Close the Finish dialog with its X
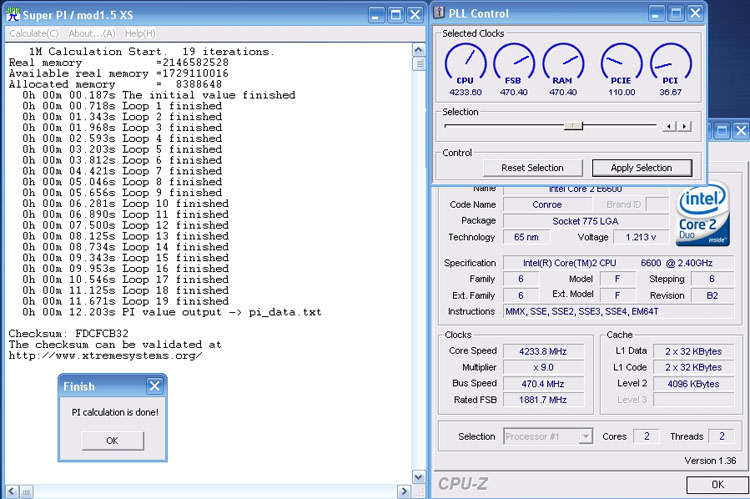Image resolution: width=750 pixels, height=499 pixels. point(154,386)
